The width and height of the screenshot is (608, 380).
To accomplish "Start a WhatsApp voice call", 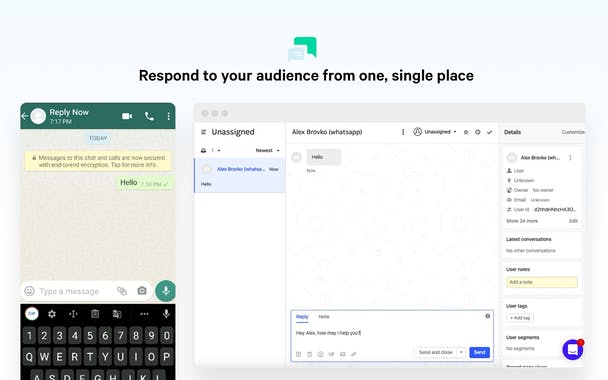I will [149, 116].
